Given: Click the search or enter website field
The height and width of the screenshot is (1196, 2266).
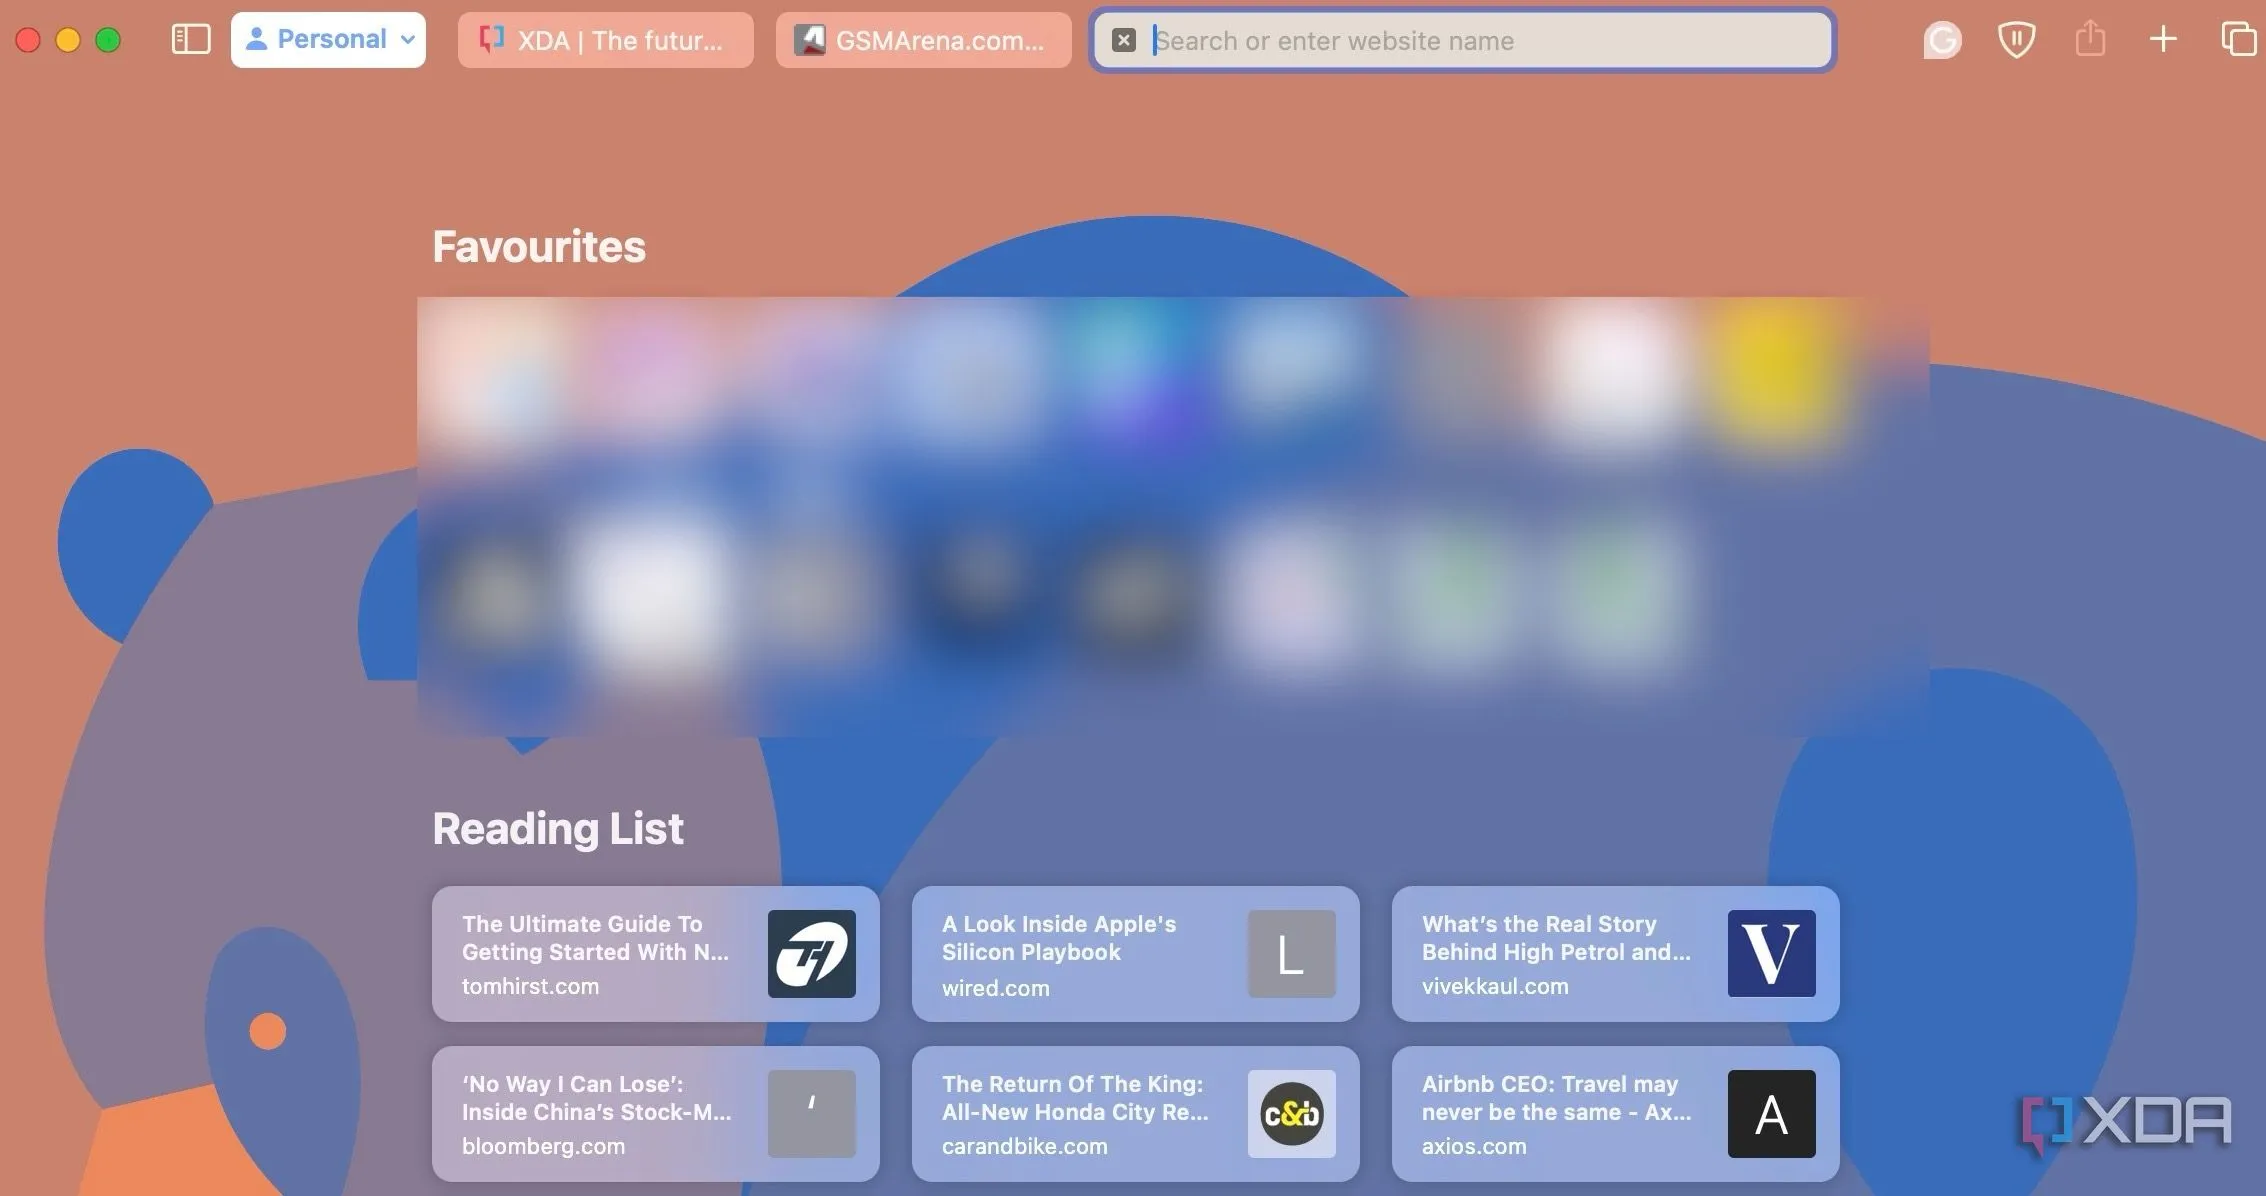Looking at the screenshot, I should (x=1480, y=40).
